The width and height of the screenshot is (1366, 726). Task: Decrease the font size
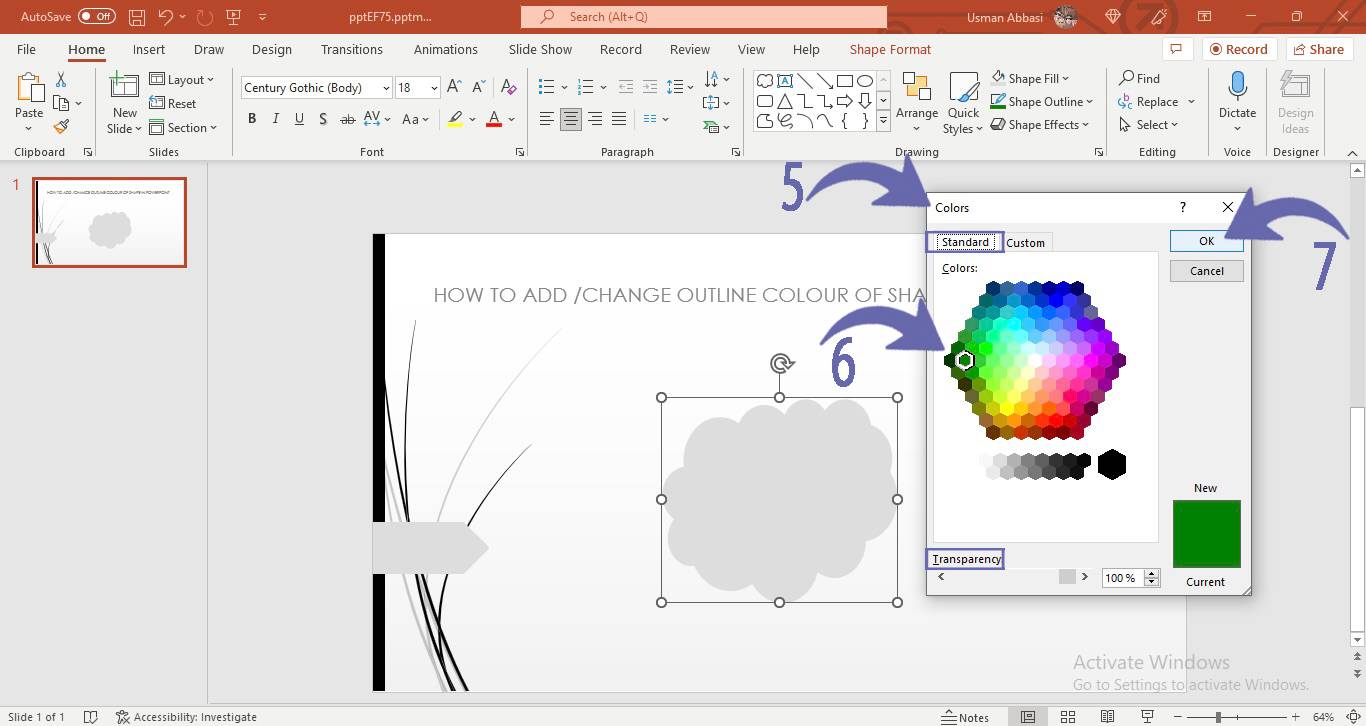click(478, 87)
